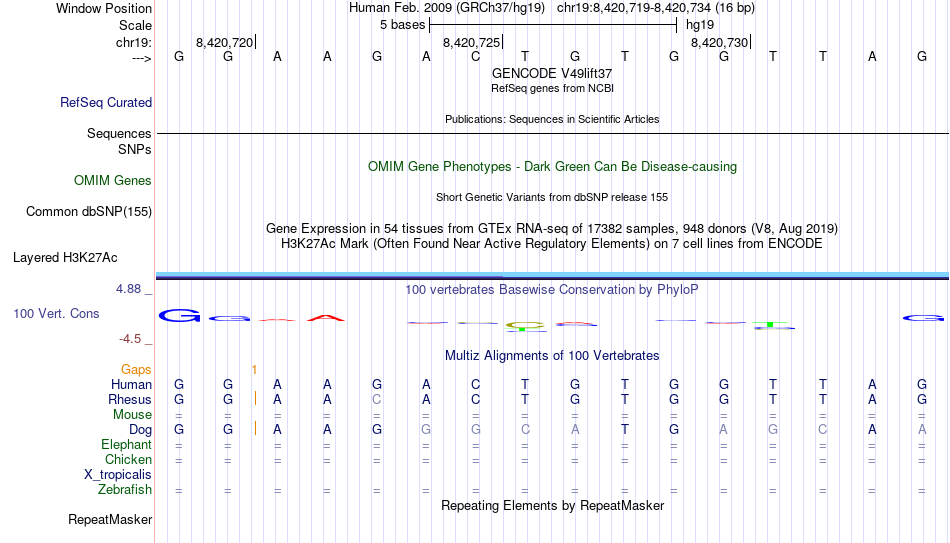The width and height of the screenshot is (950, 543).
Task: Click the 4.88 conservation maximum value
Action: [128, 289]
